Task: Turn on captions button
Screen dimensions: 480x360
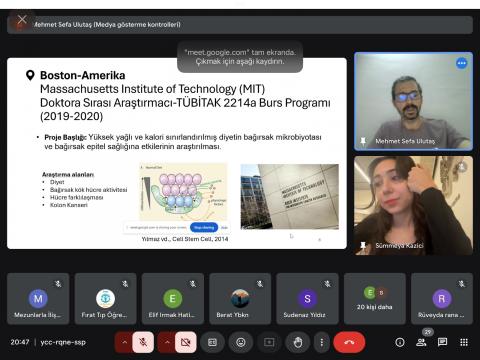Action: [x=212, y=342]
